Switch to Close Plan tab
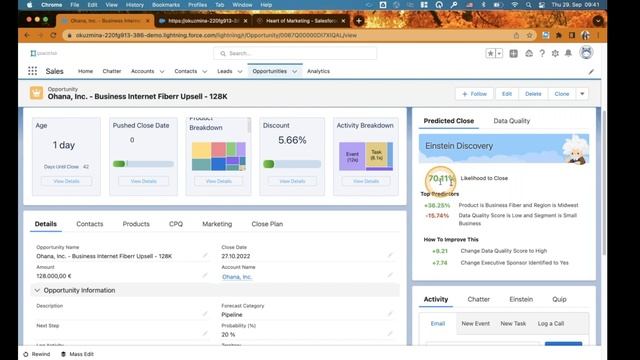 point(267,224)
